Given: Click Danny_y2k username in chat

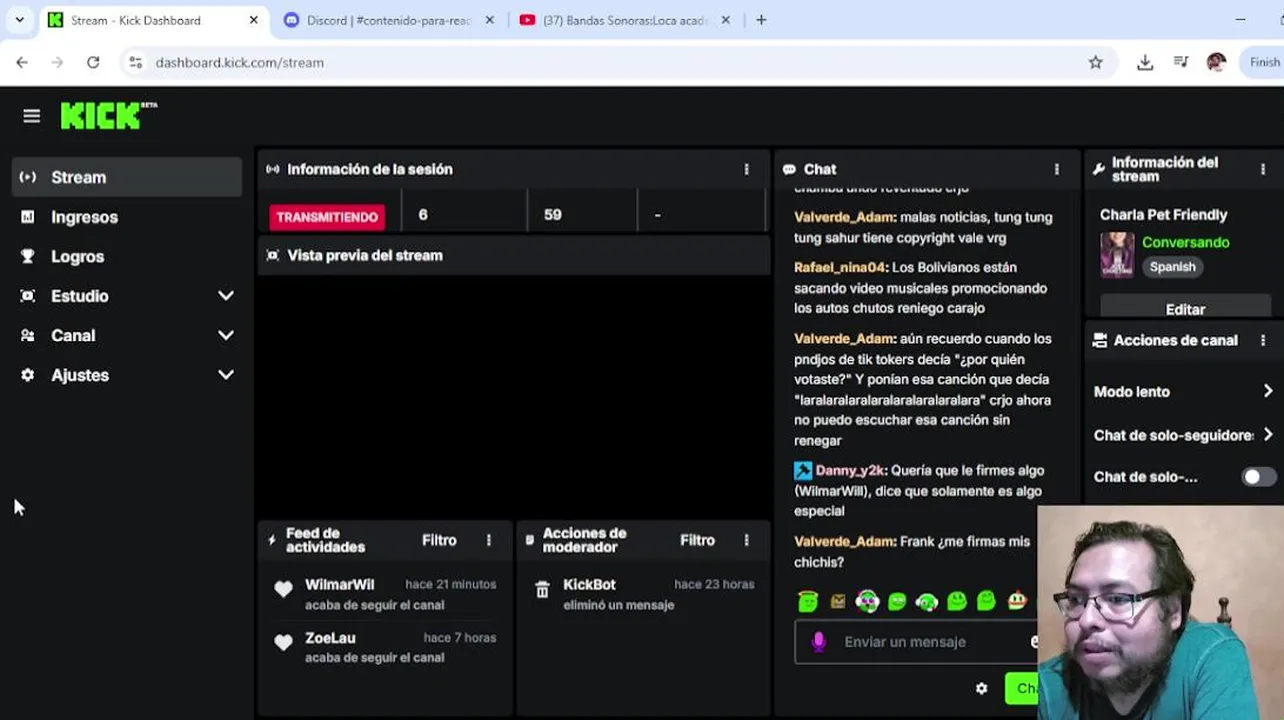Looking at the screenshot, I should coord(850,470).
